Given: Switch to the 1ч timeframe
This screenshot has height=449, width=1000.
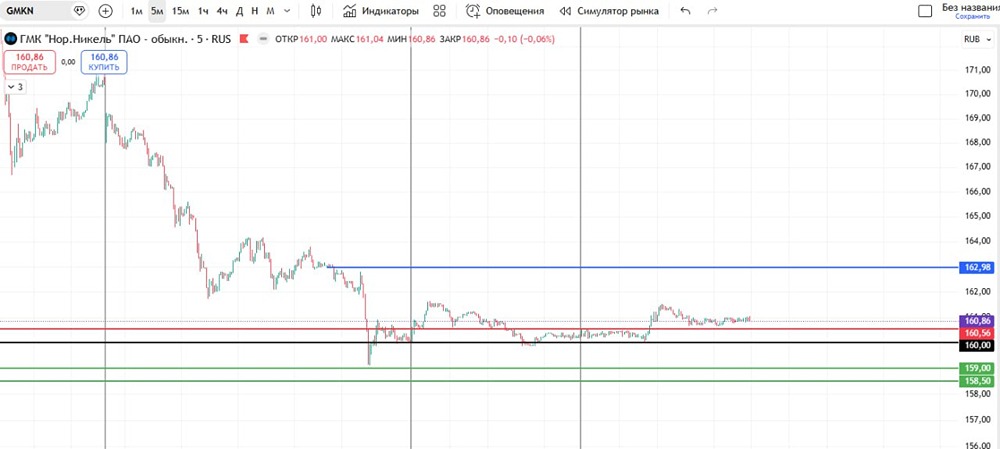Looking at the screenshot, I should (x=203, y=11).
